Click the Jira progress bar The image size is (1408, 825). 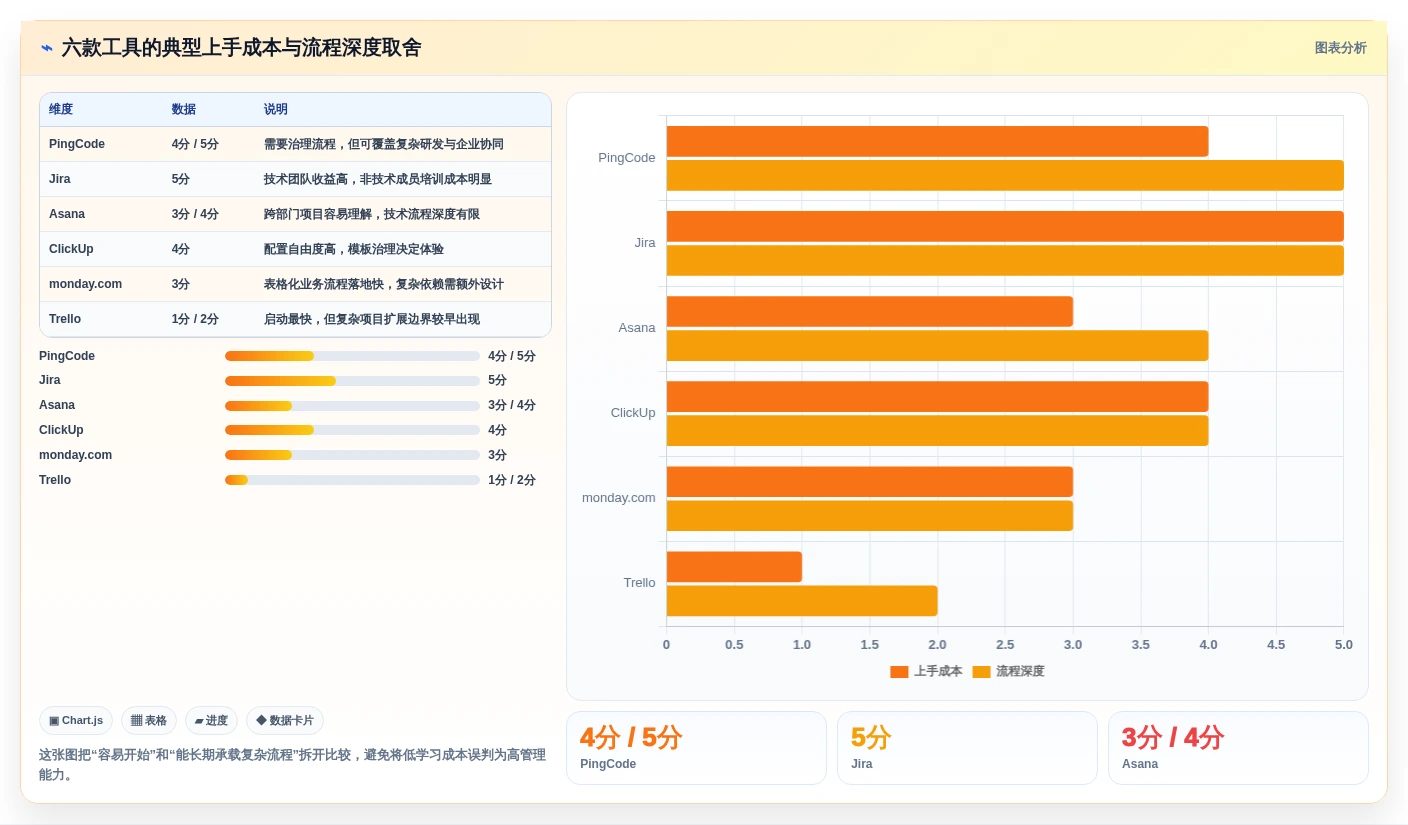(x=352, y=381)
